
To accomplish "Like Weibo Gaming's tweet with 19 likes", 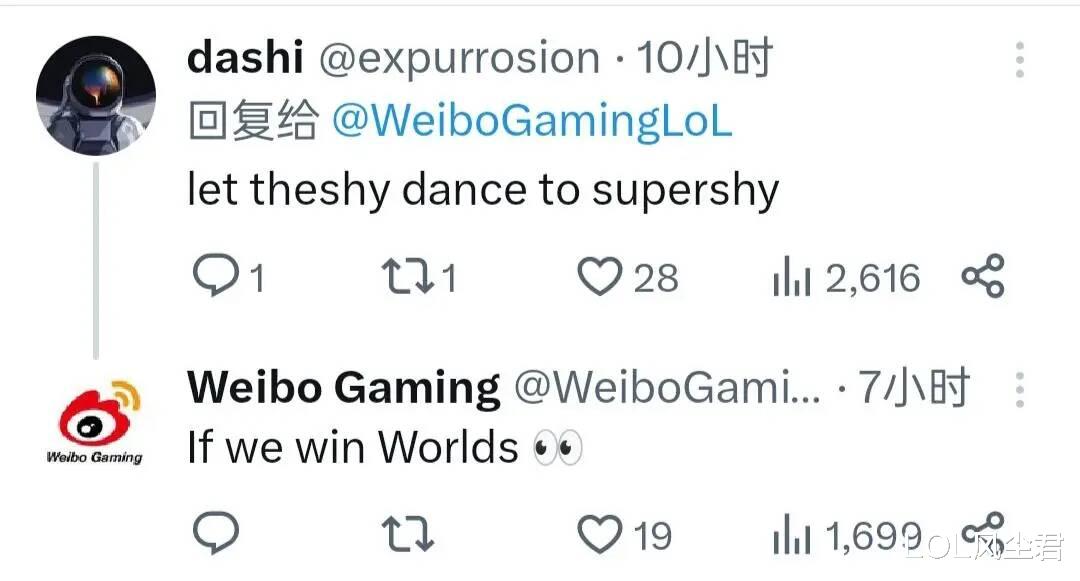I will click(599, 534).
